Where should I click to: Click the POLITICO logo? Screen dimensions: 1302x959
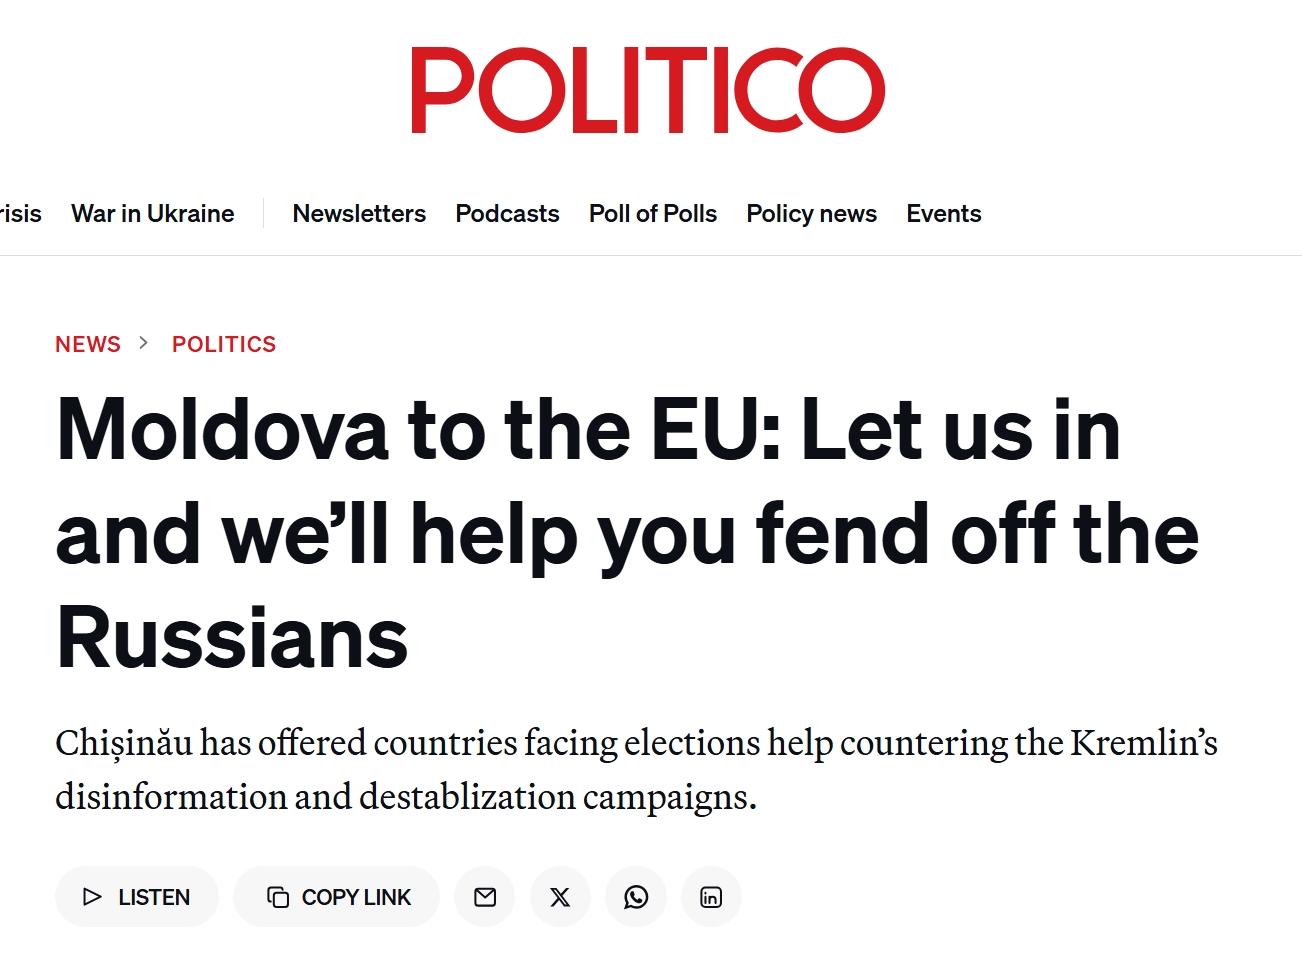point(648,90)
